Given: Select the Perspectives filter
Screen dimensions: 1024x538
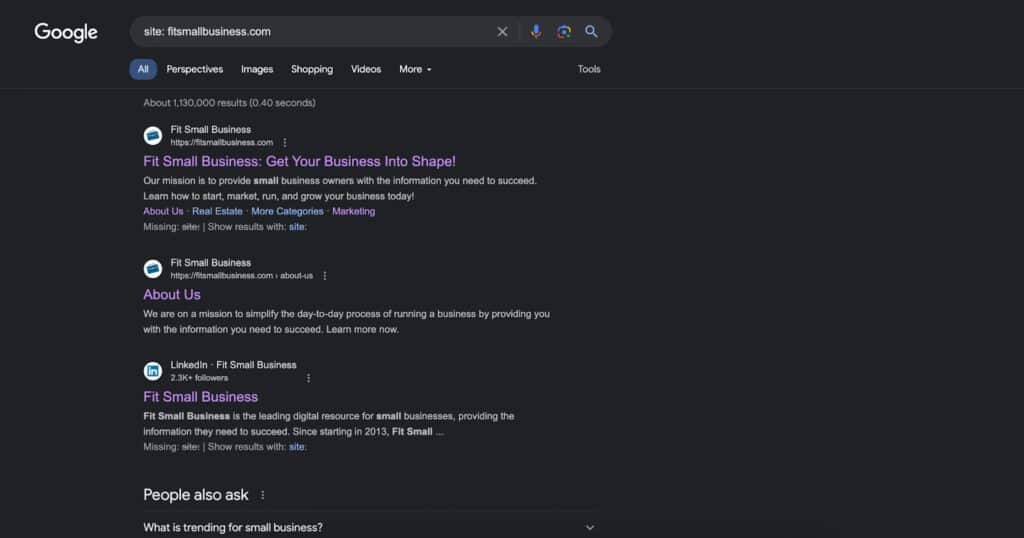Looking at the screenshot, I should [195, 69].
